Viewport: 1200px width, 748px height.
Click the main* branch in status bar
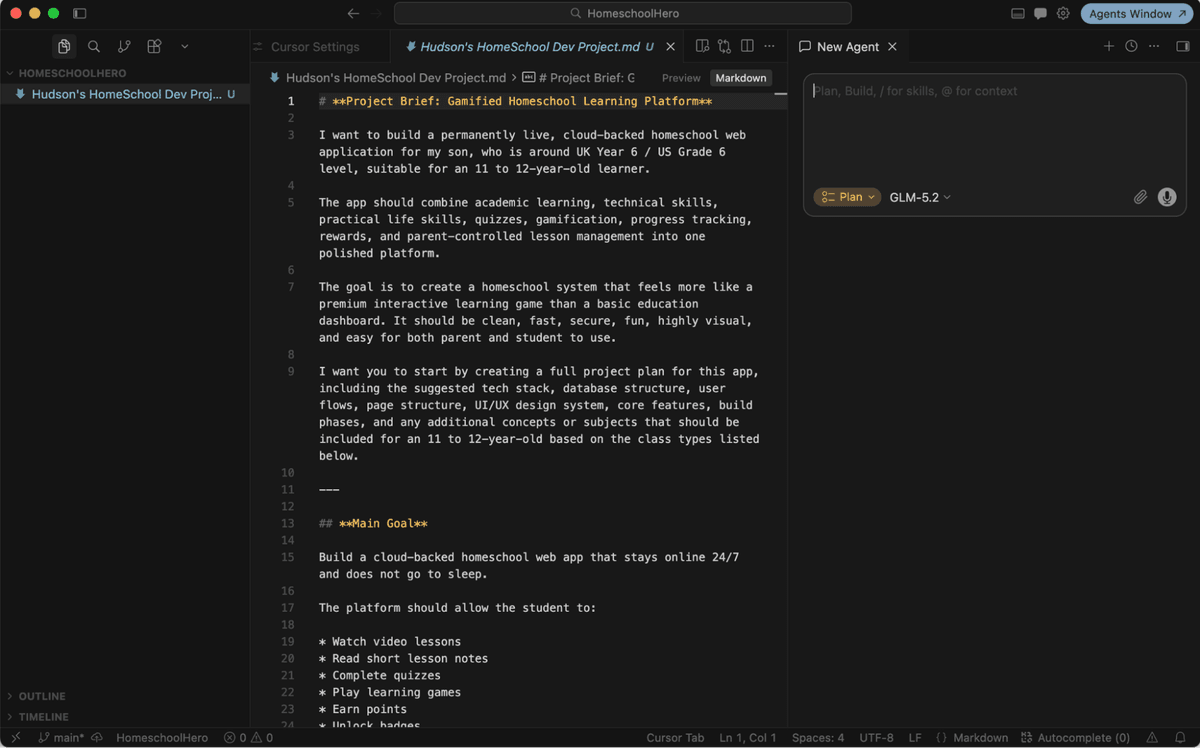pos(61,738)
